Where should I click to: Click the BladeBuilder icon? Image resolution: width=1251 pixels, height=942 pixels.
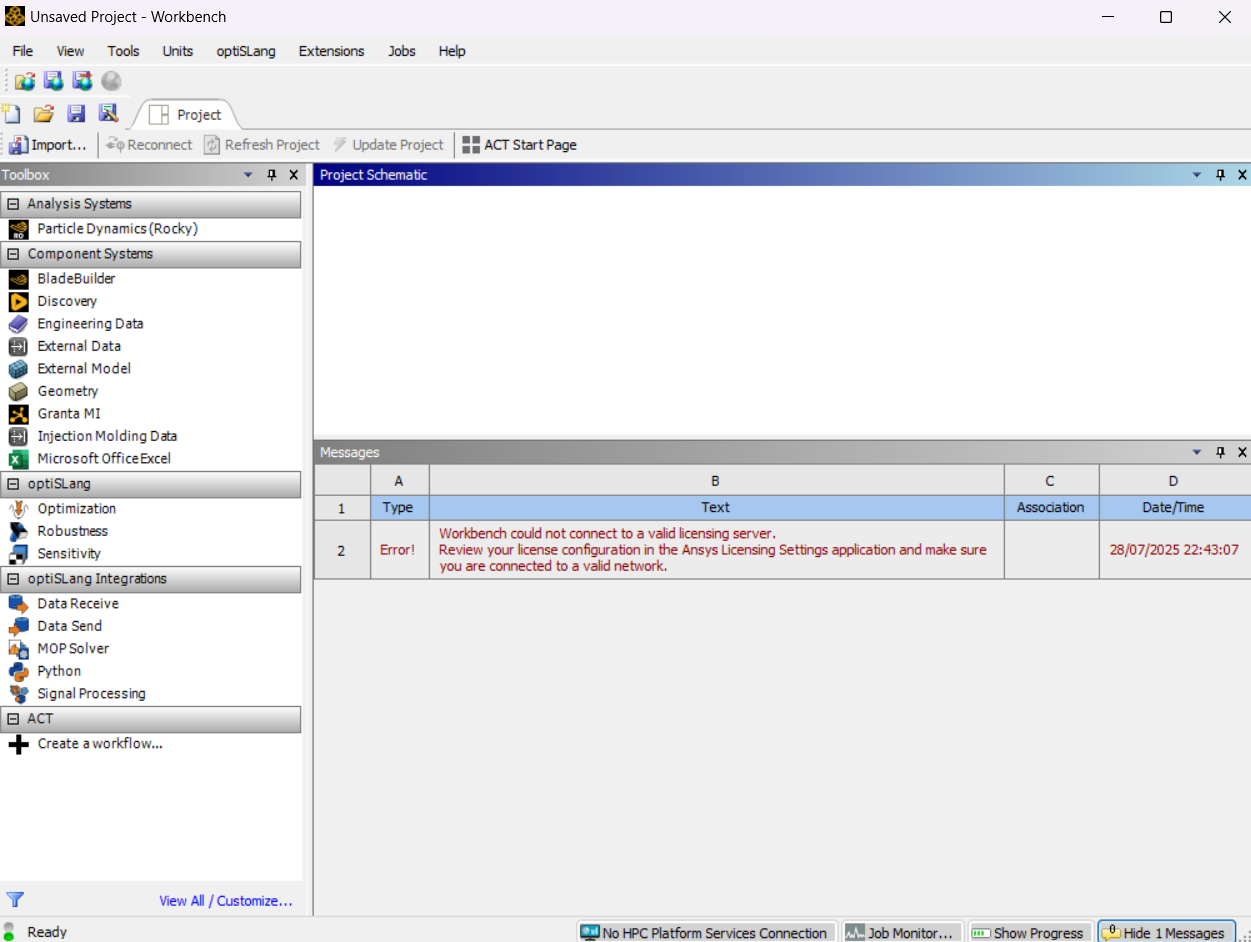[18, 279]
